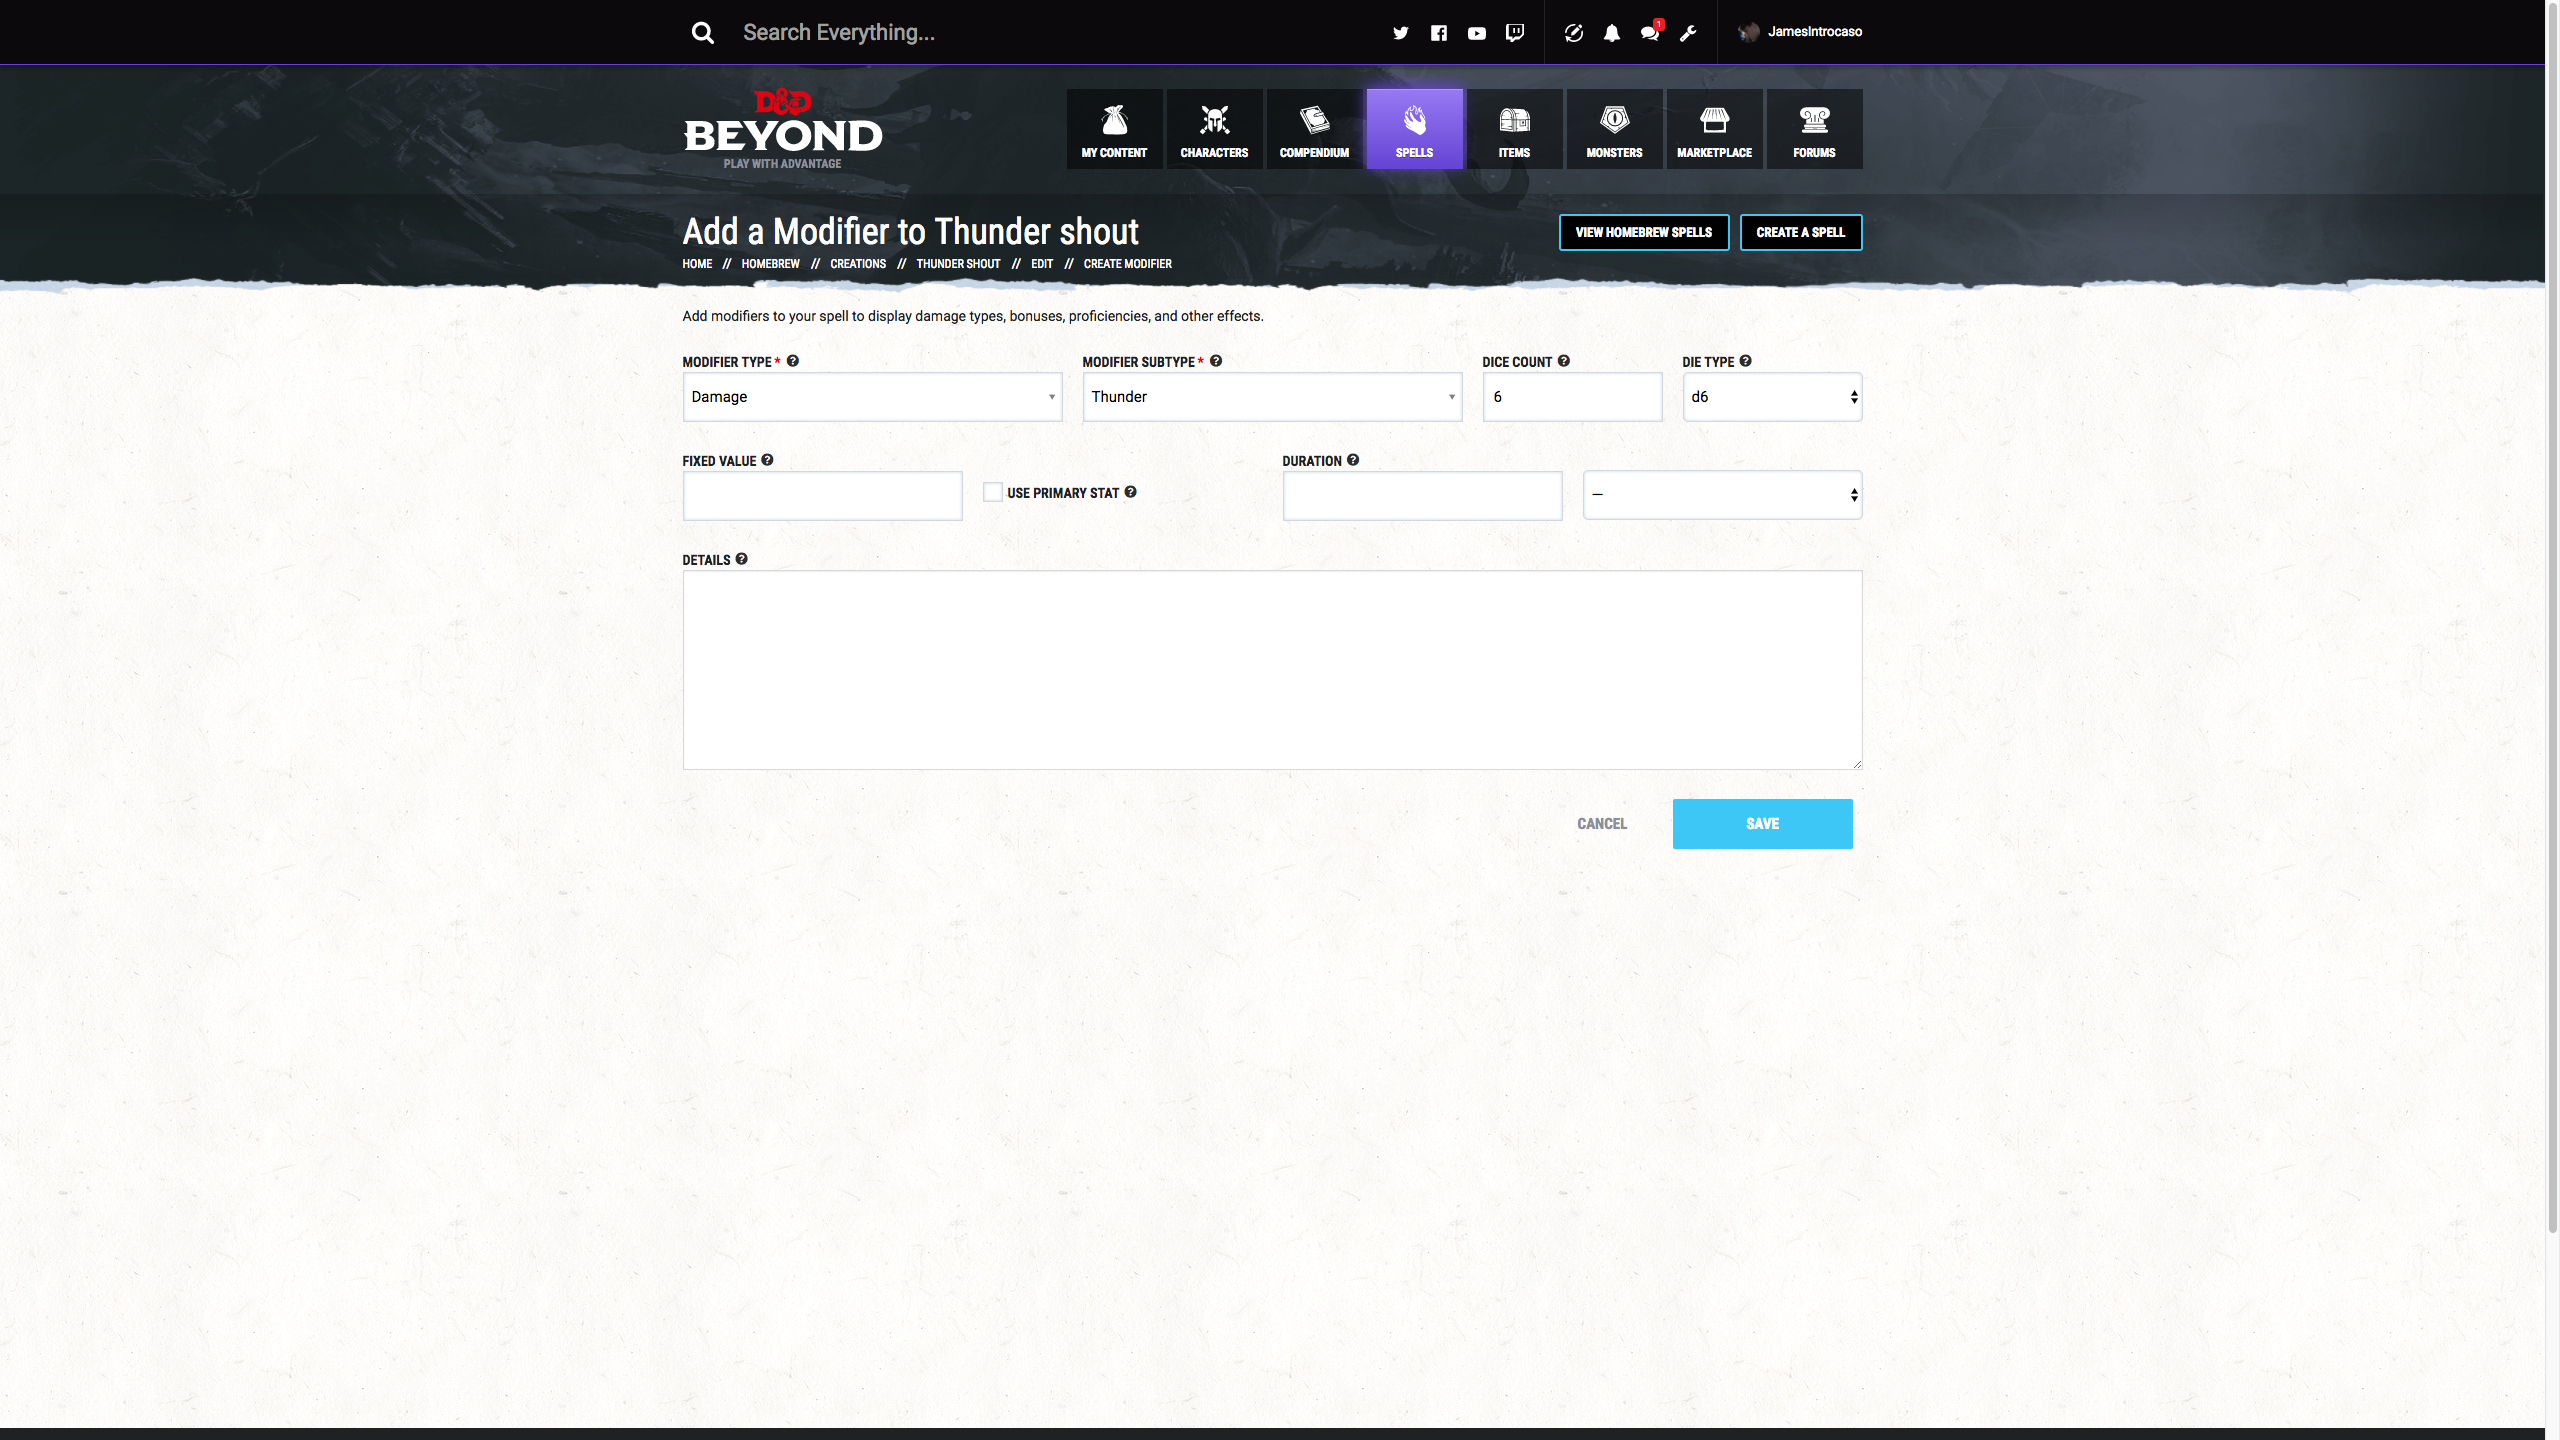Viewport: 2560px width, 1440px height.
Task: Open the Items nav tab
Action: 1514,129
